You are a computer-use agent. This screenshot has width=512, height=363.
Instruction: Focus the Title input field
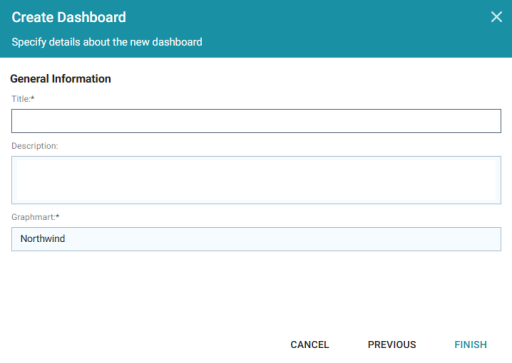click(256, 121)
